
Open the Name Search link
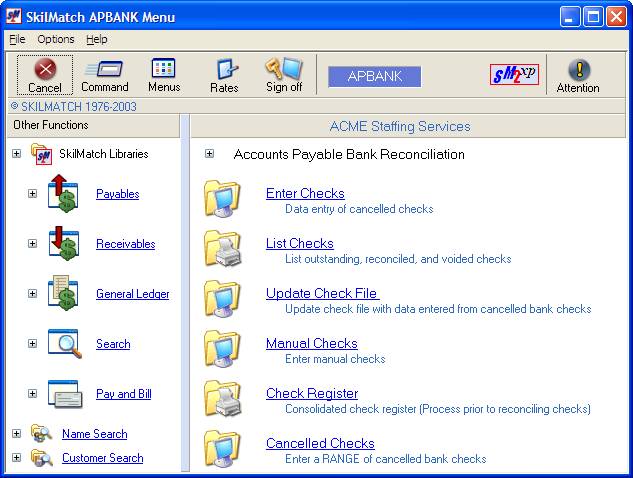94,434
